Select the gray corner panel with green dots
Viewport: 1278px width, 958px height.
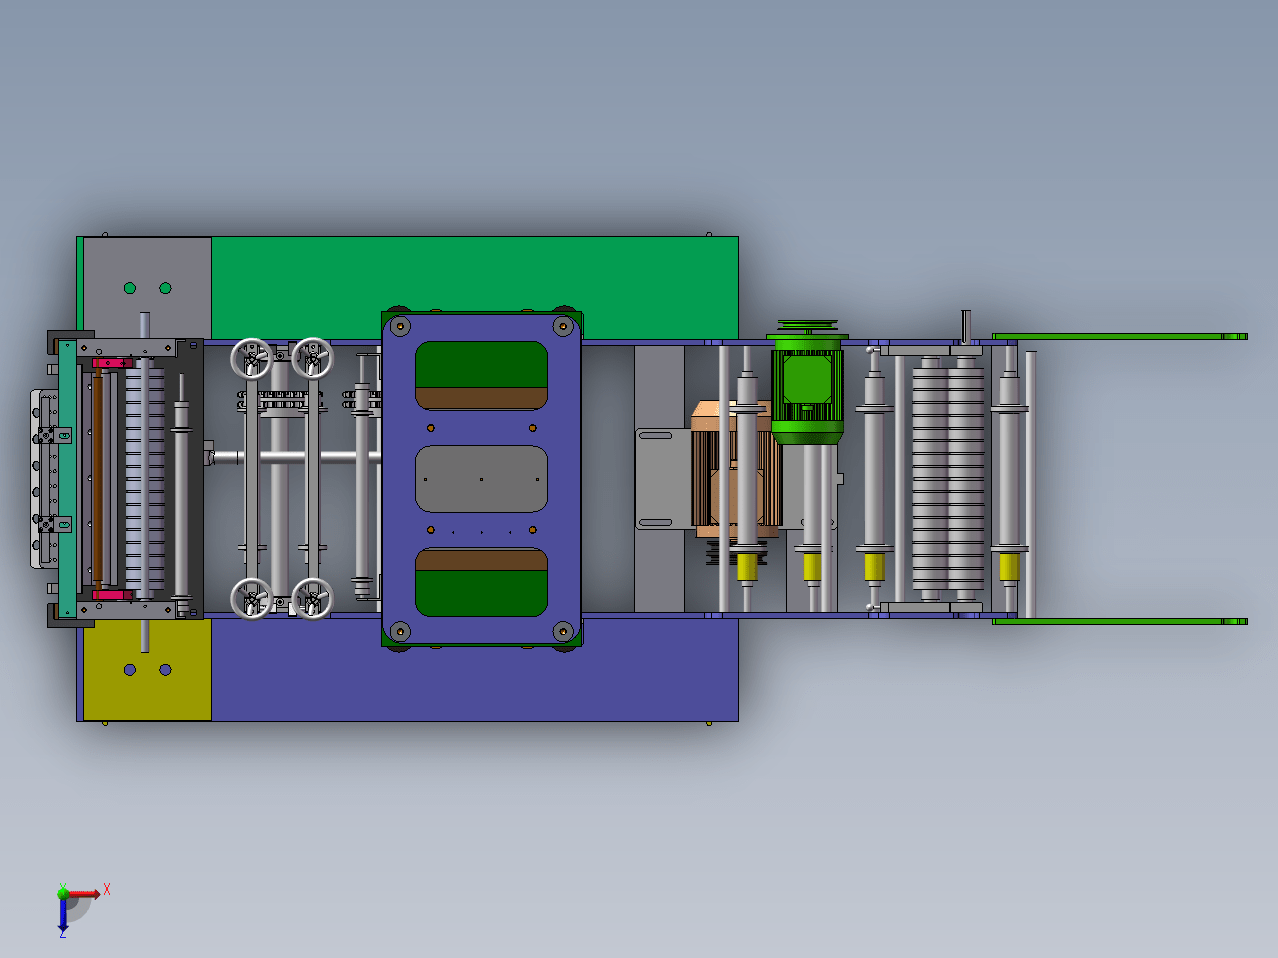[148, 287]
